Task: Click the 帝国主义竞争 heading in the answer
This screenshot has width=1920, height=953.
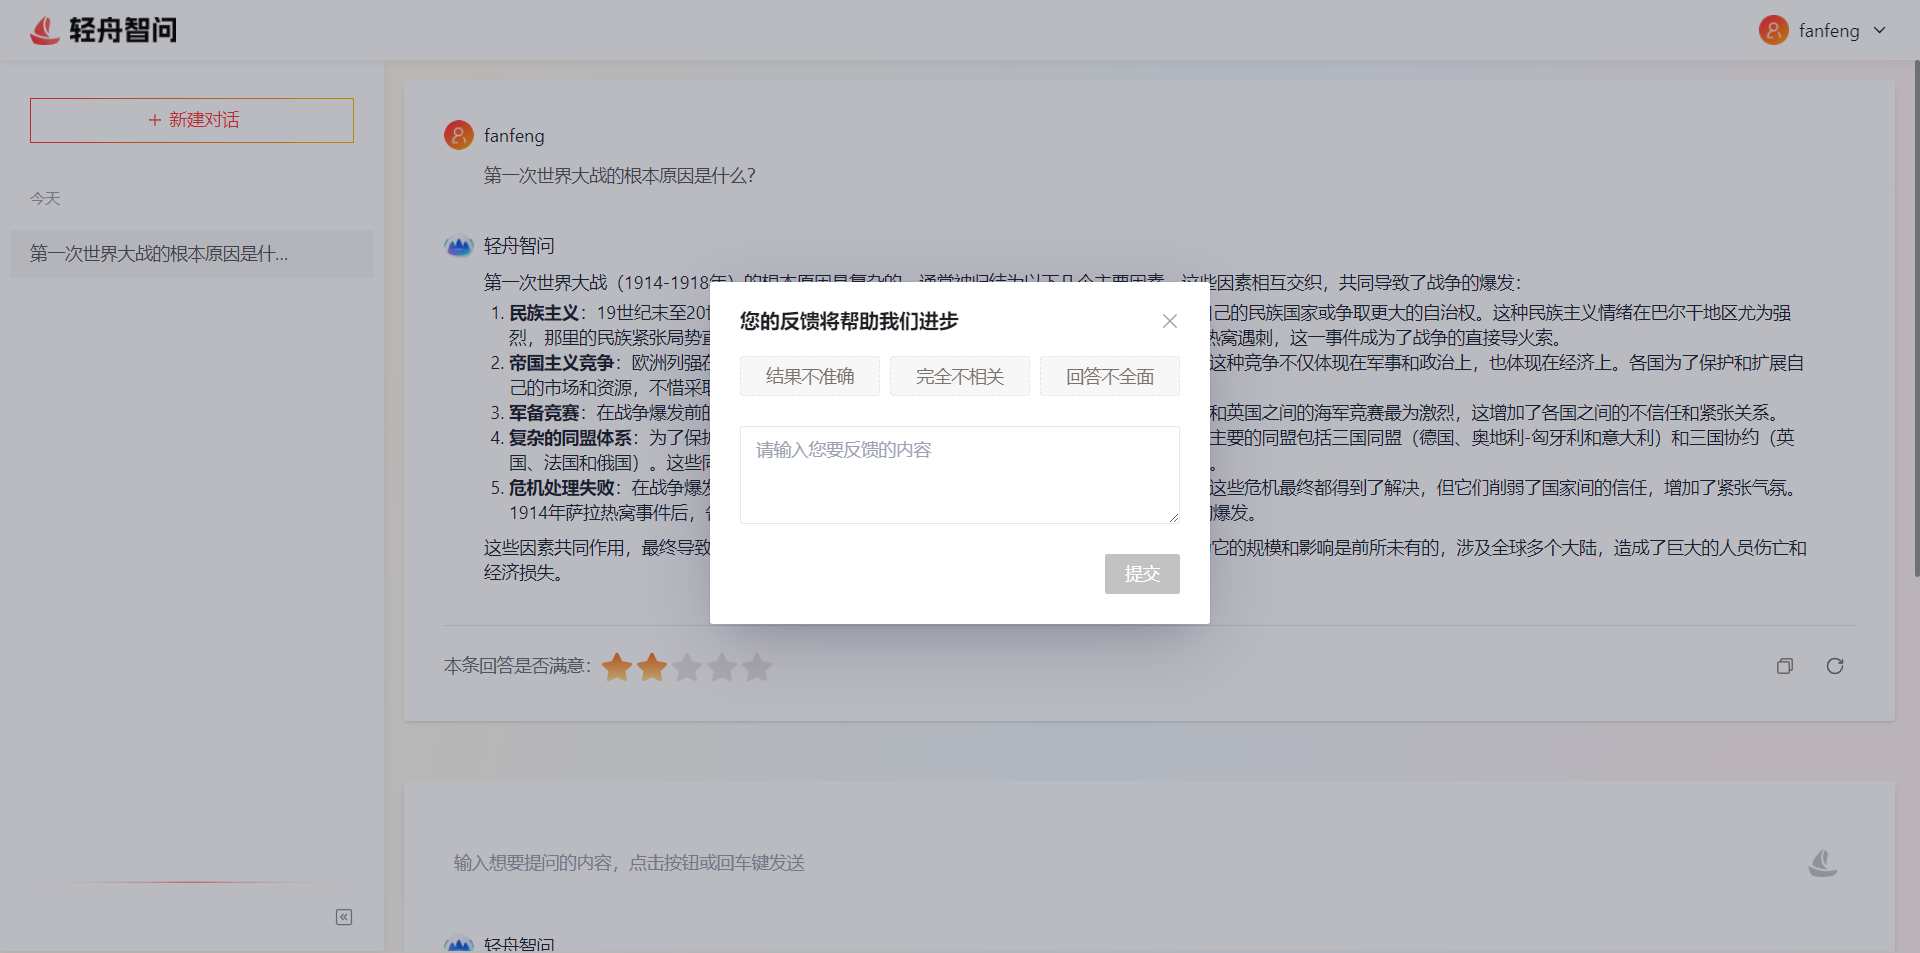Action: coord(561,363)
